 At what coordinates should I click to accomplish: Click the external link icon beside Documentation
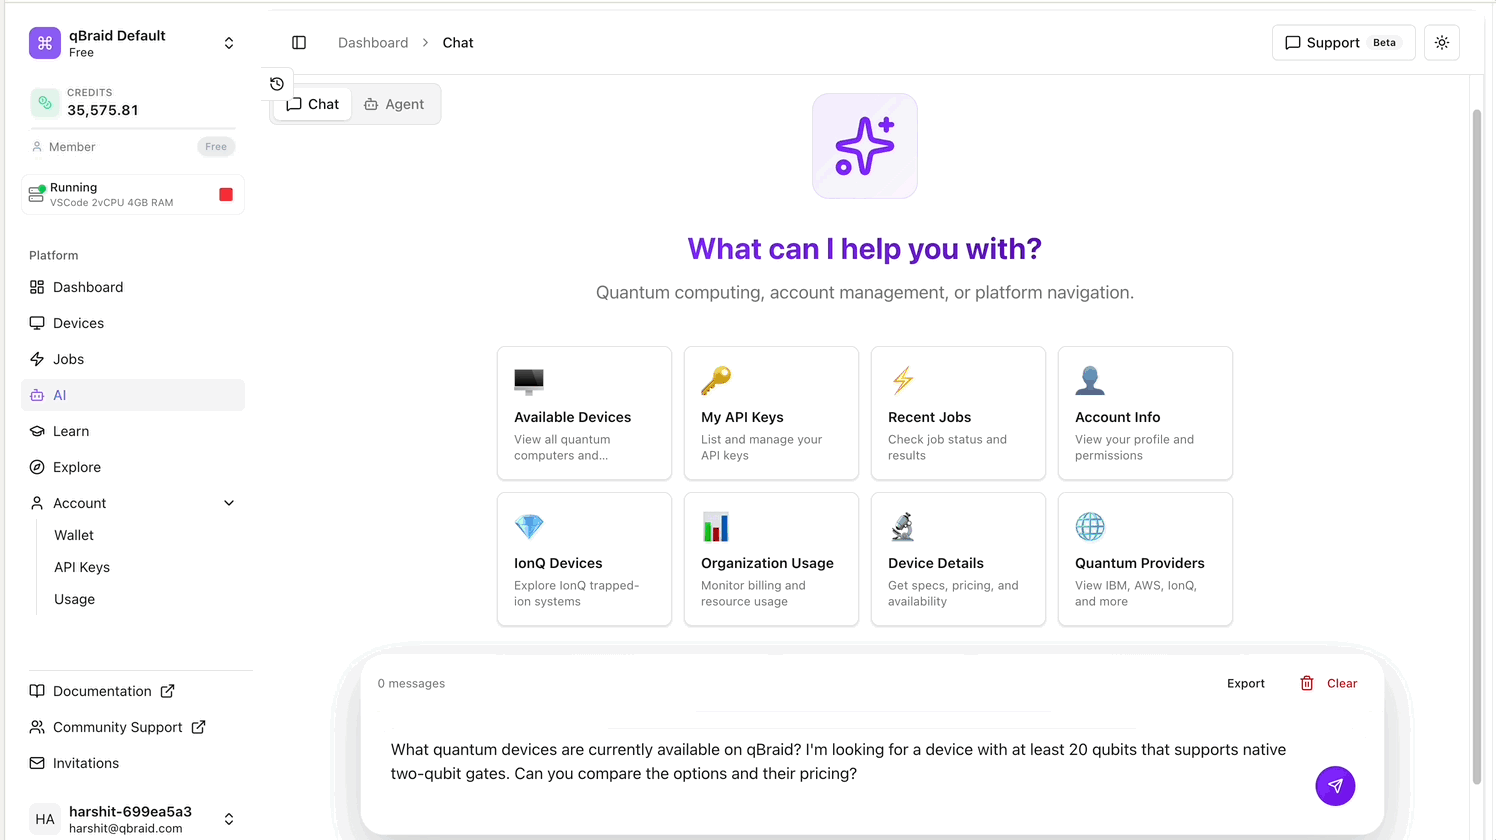(x=168, y=691)
